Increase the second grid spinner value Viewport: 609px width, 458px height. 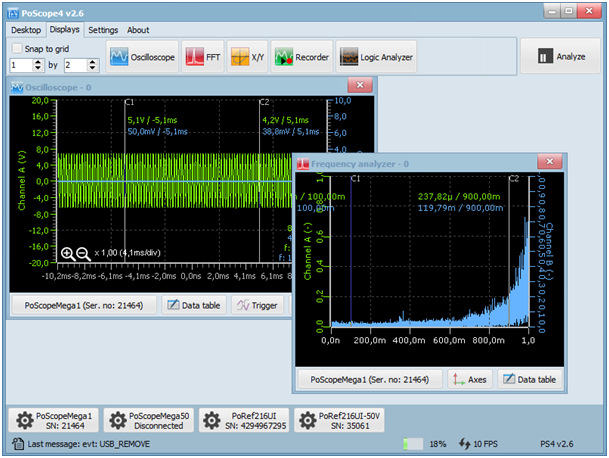click(x=92, y=62)
